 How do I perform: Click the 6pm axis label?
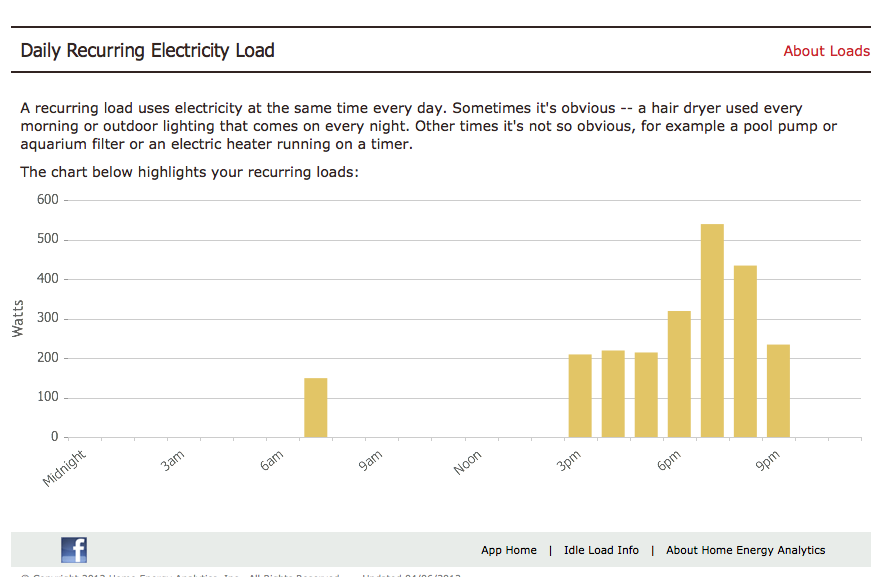668,461
